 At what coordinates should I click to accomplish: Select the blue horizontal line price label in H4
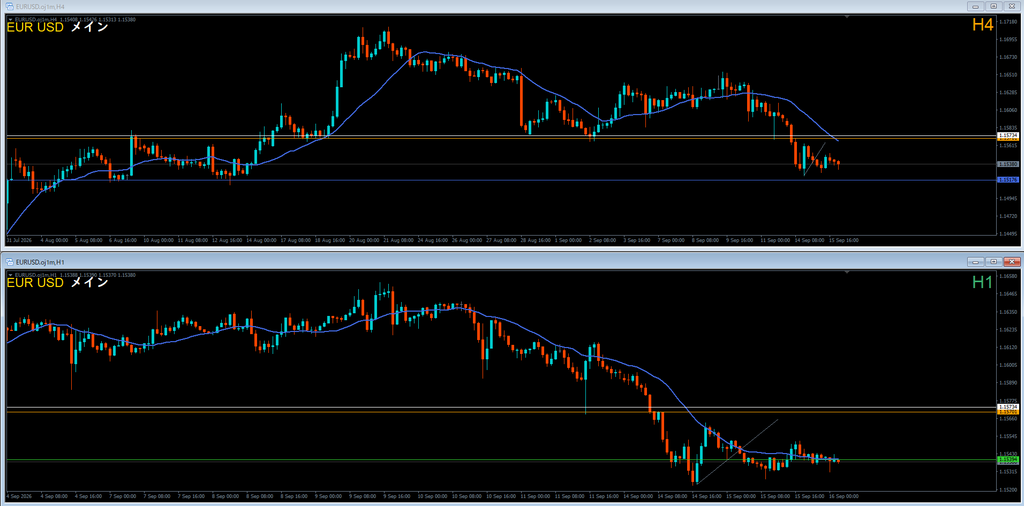(x=1007, y=180)
